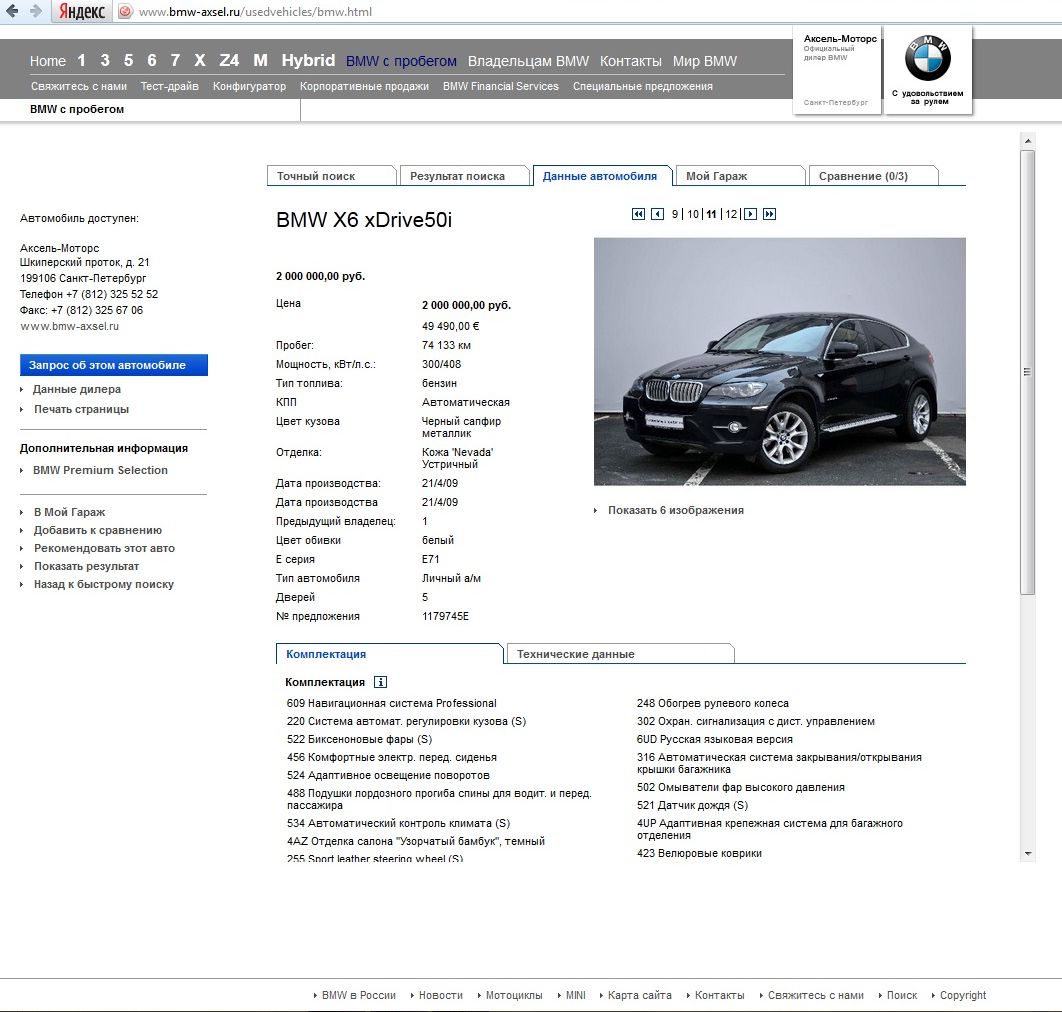Open Контакты in the top menu
Viewport: 1062px width, 1012px height.
click(631, 61)
